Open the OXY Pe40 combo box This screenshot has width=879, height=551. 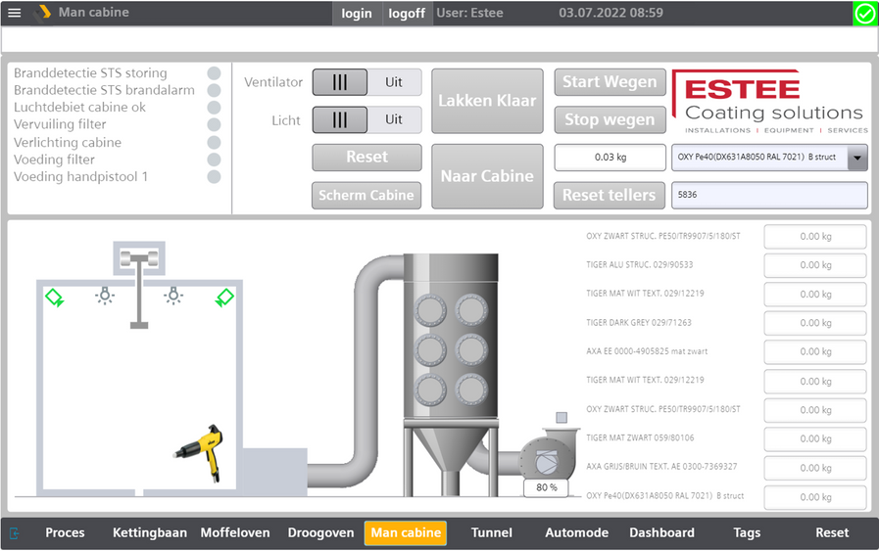tap(769, 158)
